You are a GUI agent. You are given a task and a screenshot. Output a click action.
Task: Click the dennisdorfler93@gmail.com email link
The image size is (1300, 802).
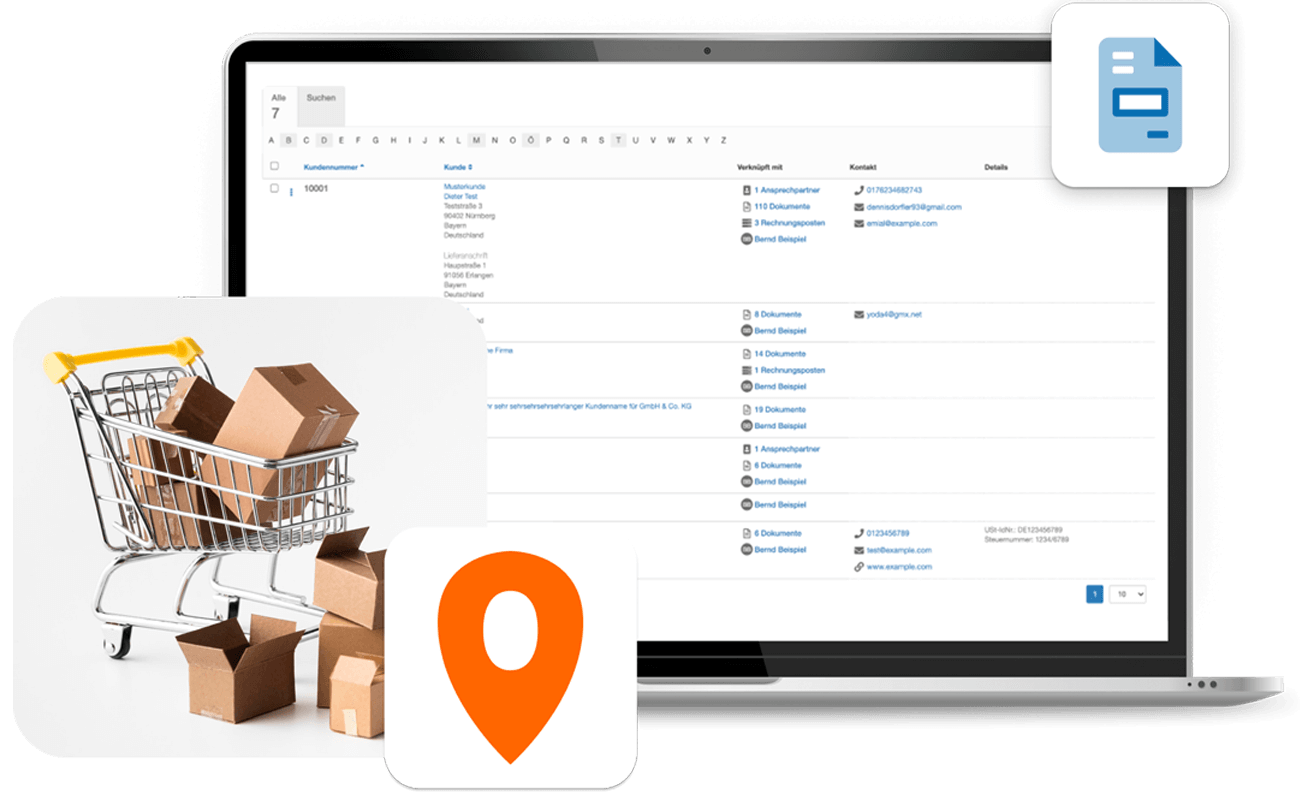tap(914, 207)
